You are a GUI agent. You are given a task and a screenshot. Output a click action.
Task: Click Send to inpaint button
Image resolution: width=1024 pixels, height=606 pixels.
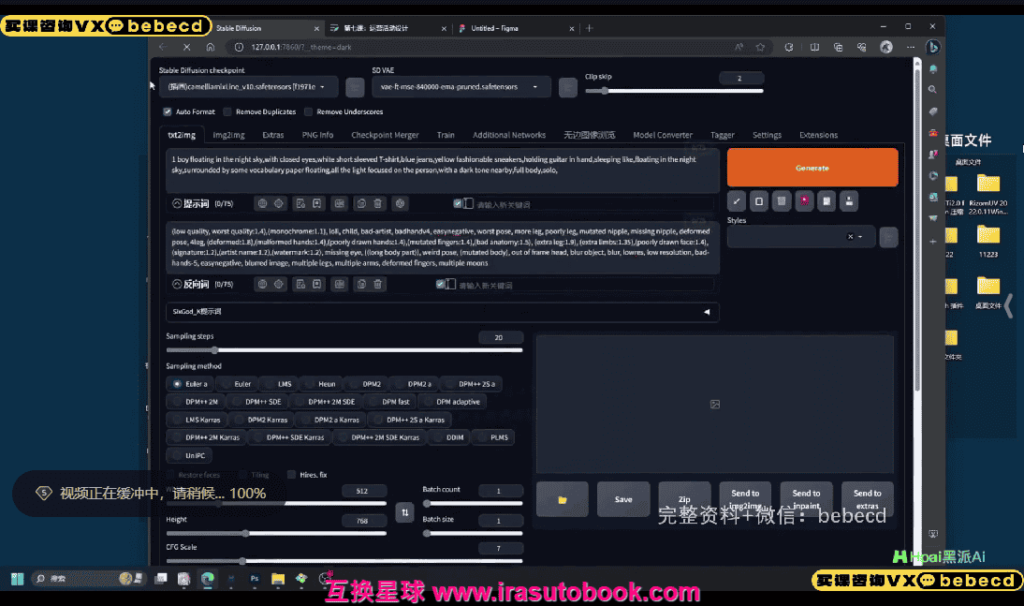pos(807,500)
